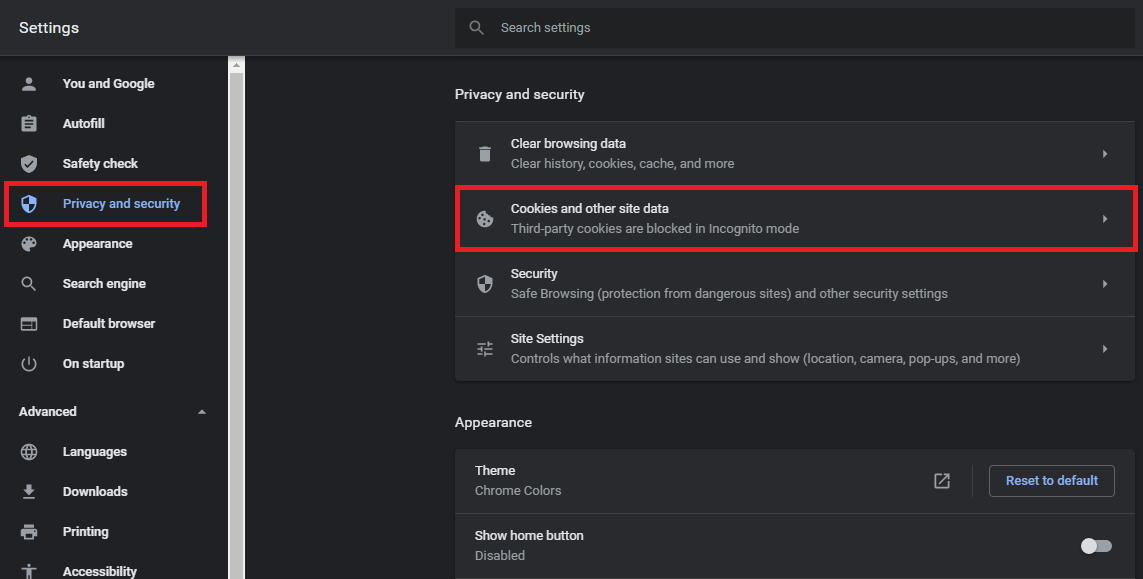Select the Appearance palette icon
The width and height of the screenshot is (1143, 579).
coord(29,243)
